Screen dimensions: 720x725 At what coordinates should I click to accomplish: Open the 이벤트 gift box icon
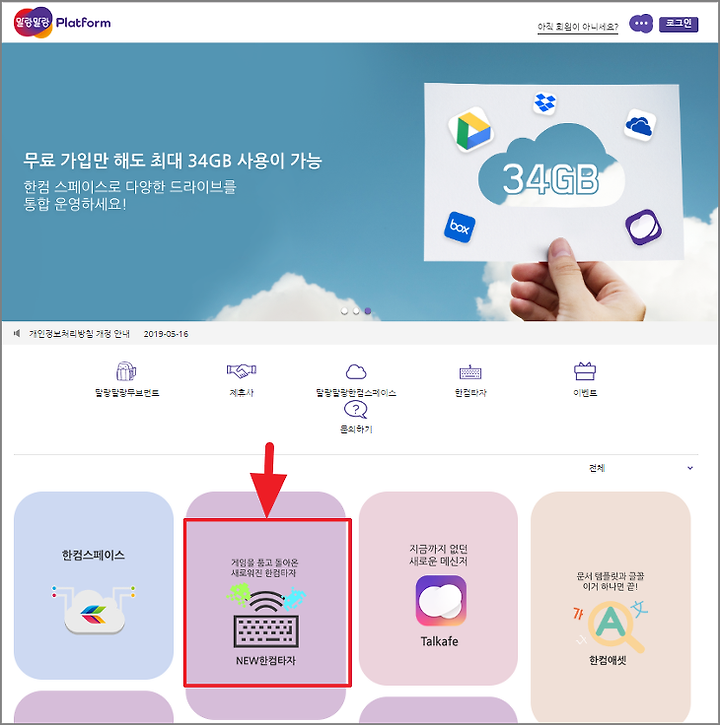click(x=585, y=371)
